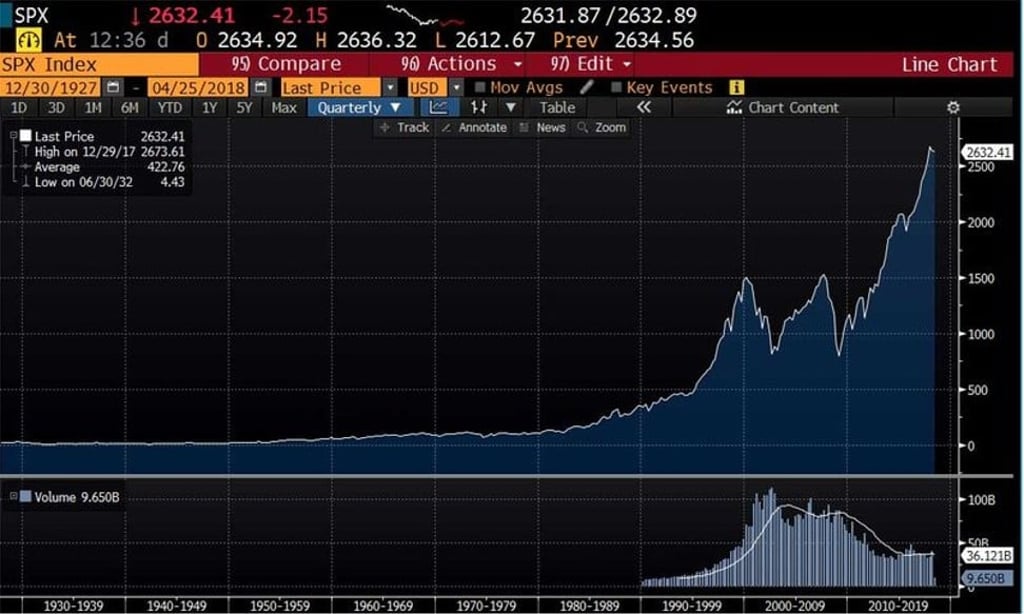Click the yellow information icon beside Key Events

735,88
